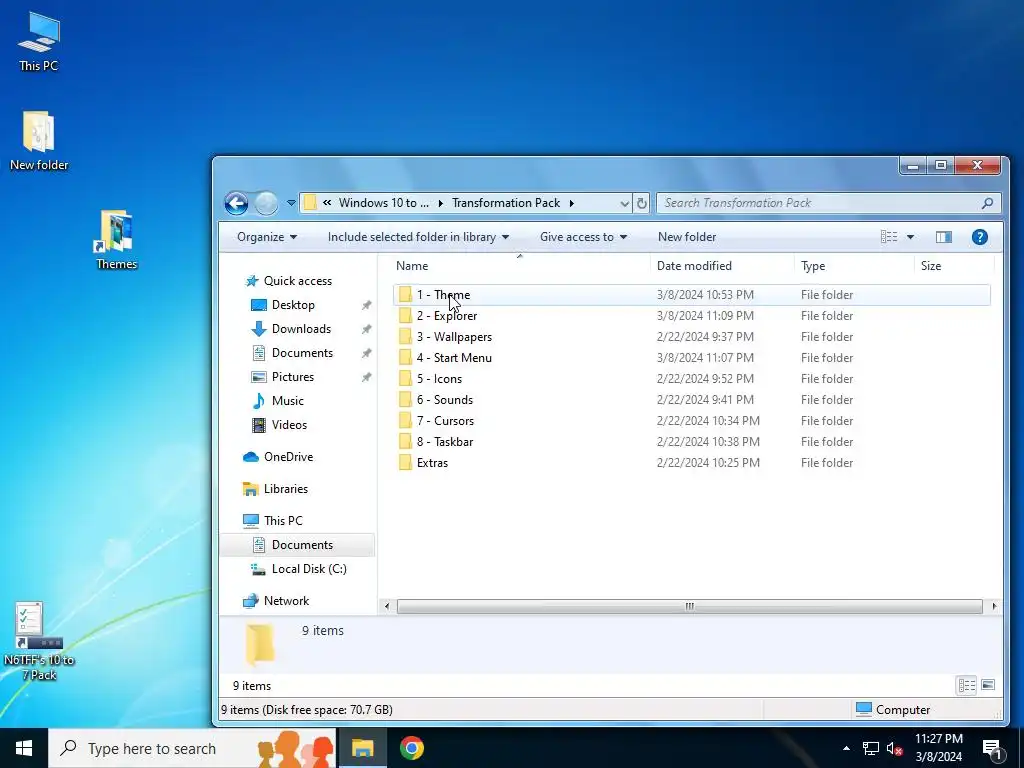Select Themes shortcut on the desktop
Viewport: 1024px width, 768px height.
[x=116, y=240]
